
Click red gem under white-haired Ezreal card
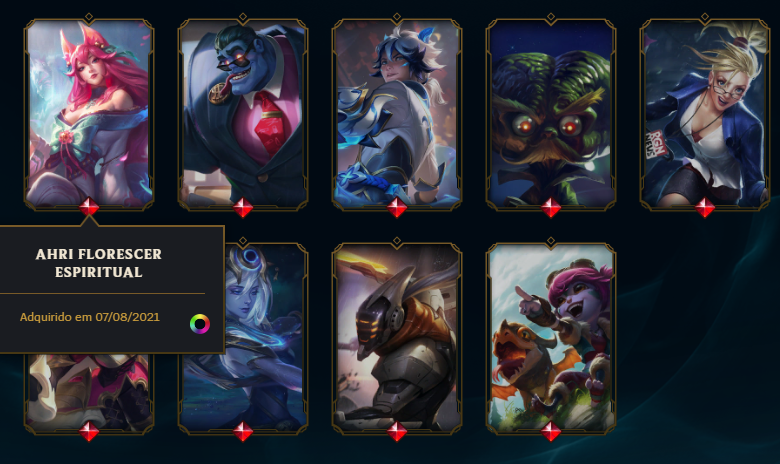396,207
